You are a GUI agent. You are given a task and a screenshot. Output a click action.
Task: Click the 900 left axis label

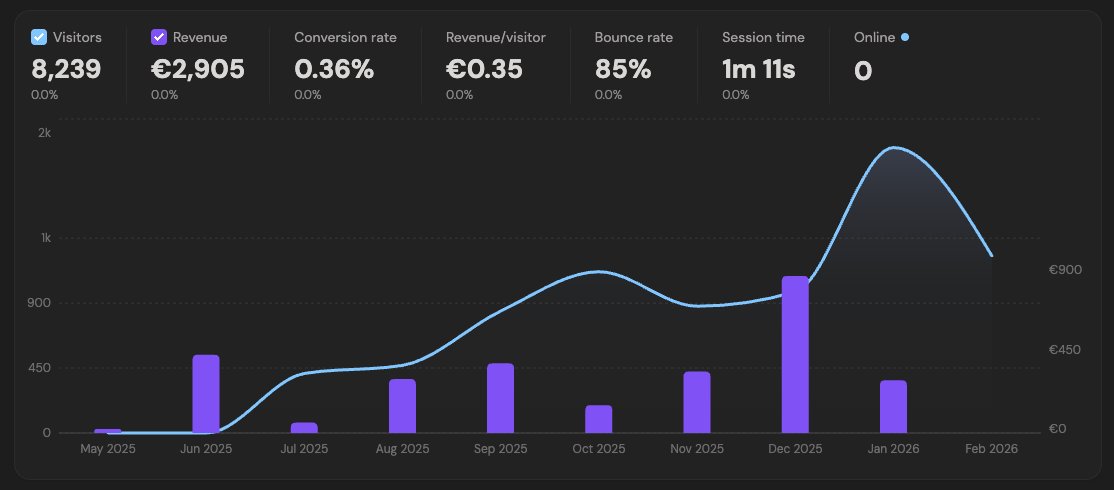coord(41,303)
